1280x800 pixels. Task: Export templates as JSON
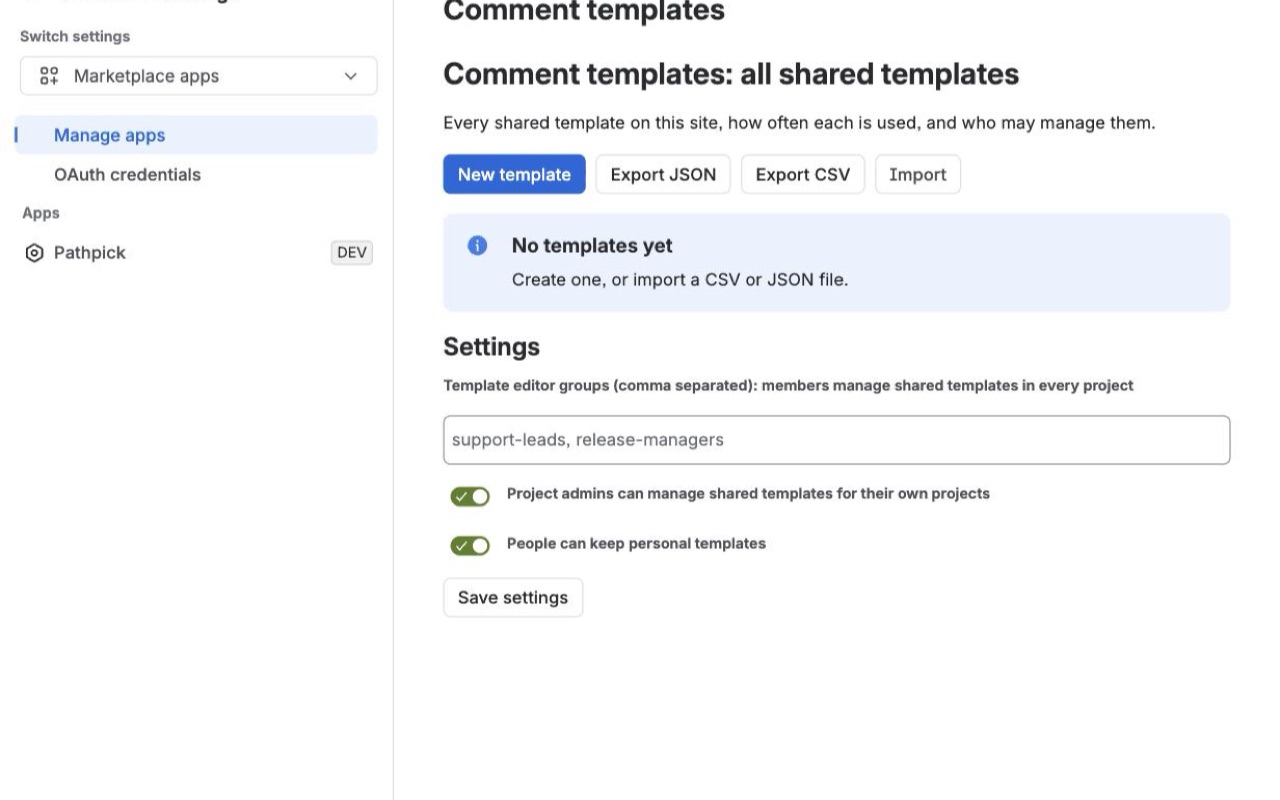point(663,174)
